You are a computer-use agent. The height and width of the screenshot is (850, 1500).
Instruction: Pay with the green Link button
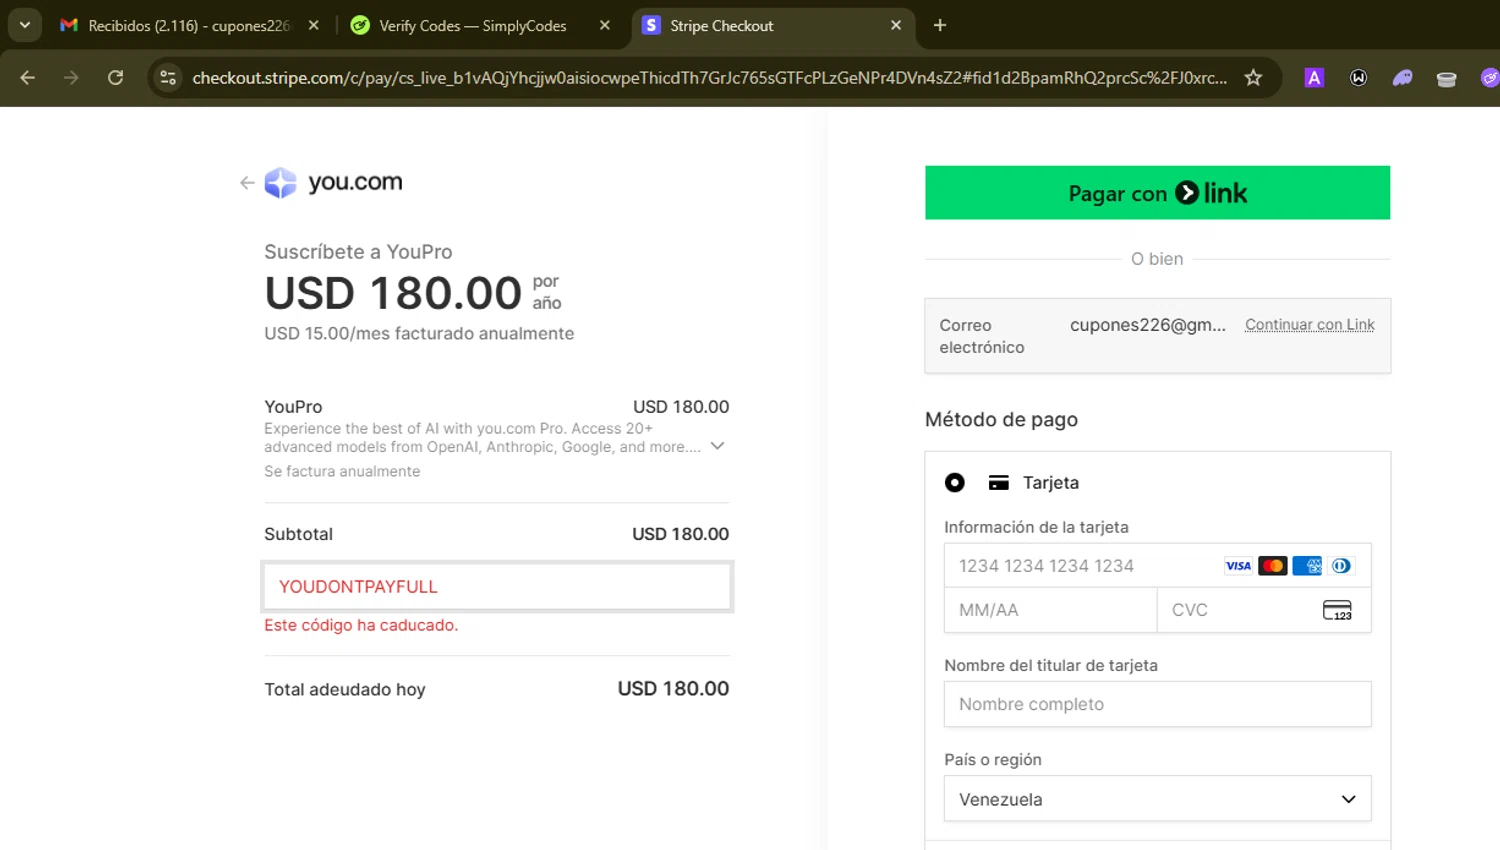[x=1157, y=193]
